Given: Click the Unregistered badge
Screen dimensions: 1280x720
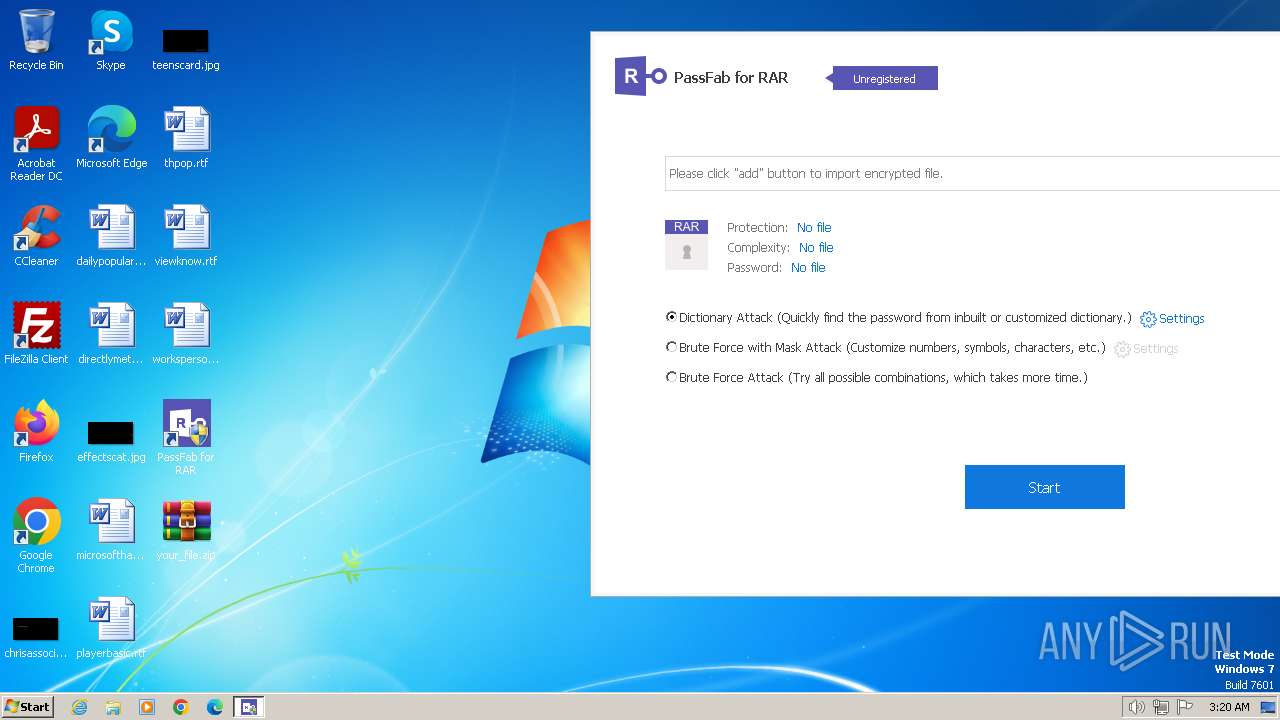Looking at the screenshot, I should pos(884,78).
